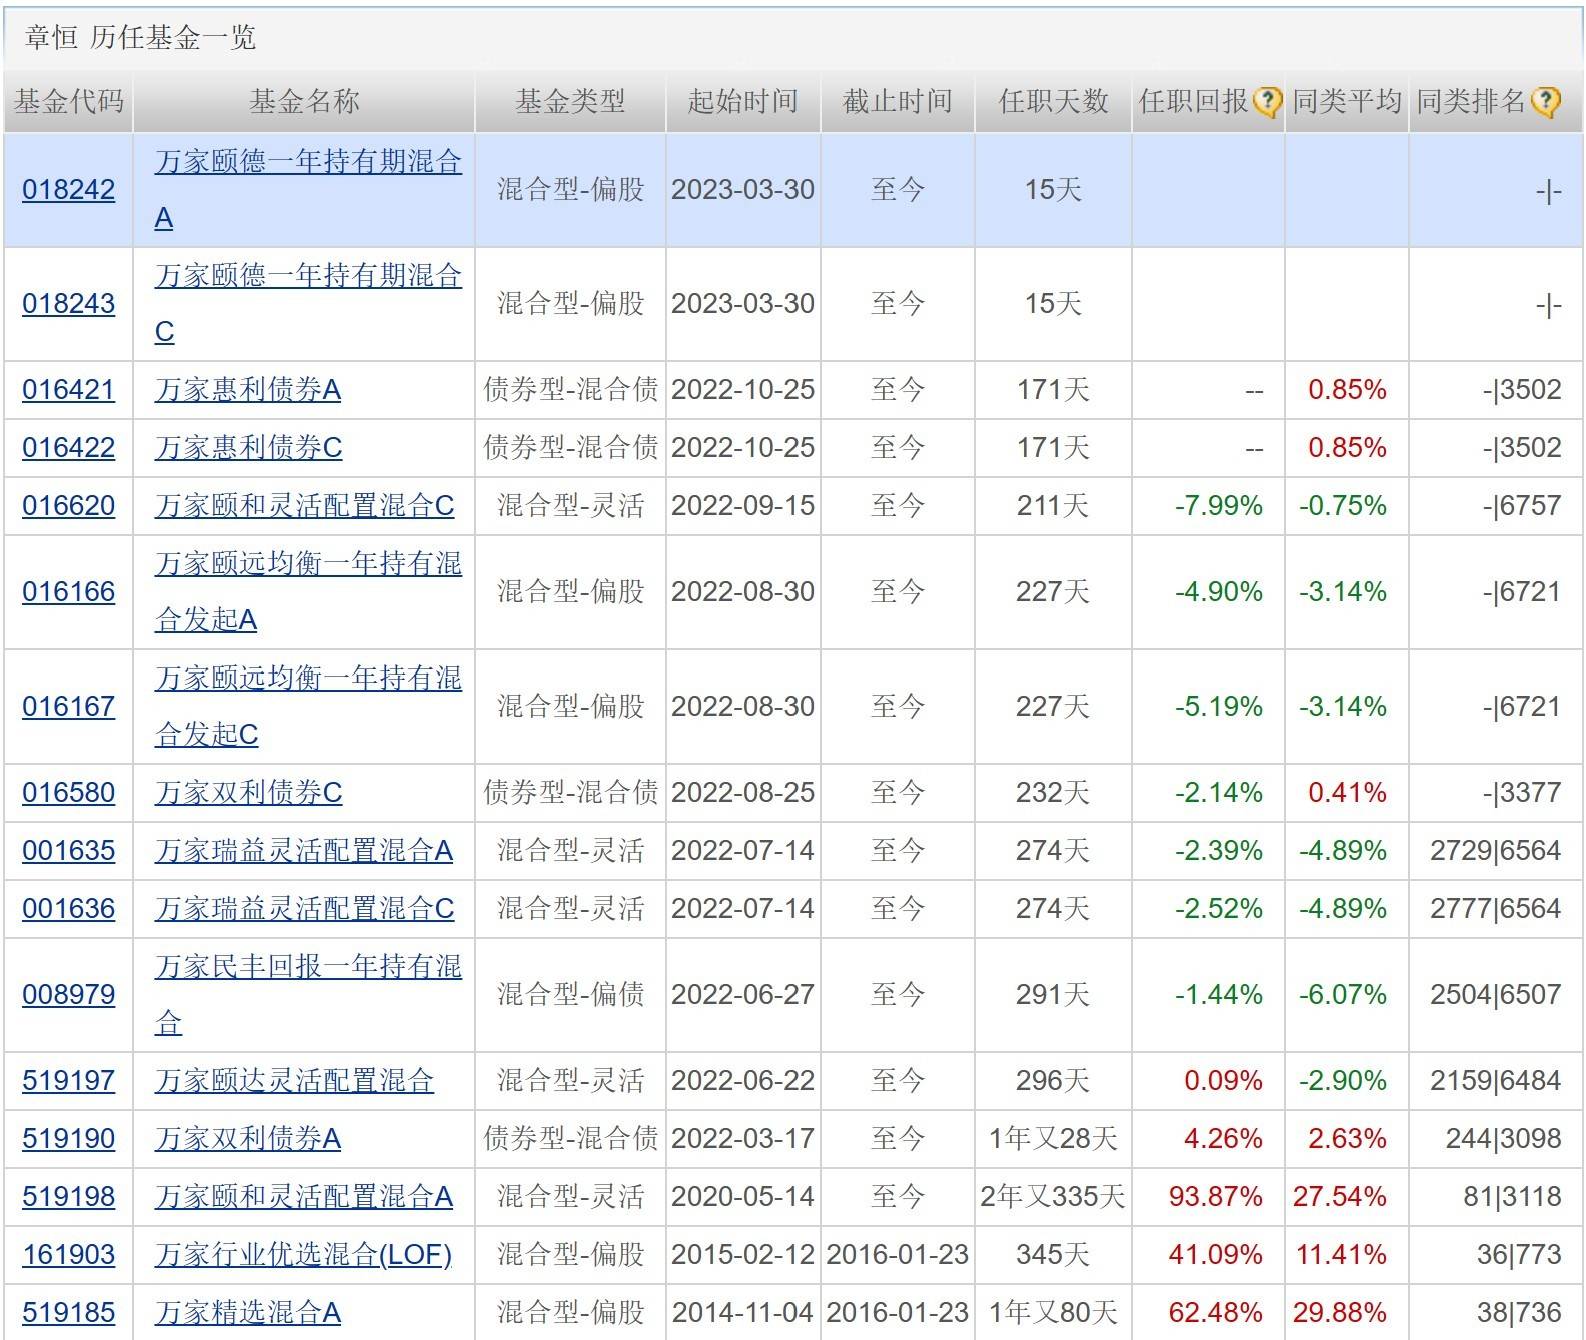This screenshot has width=1586, height=1340.
Task: Click the 2年又335天 tenure duration cell
Action: (1053, 1197)
